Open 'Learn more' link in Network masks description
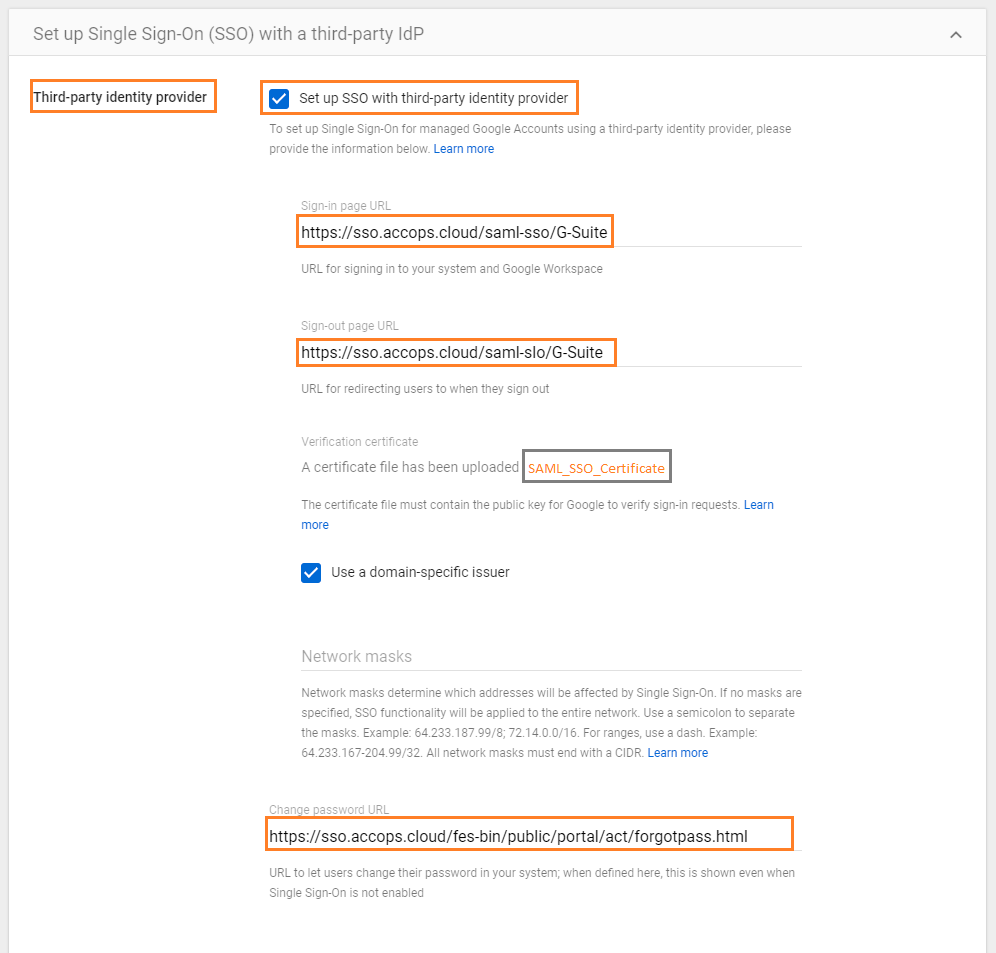Screen dimensions: 996x953 [677, 753]
